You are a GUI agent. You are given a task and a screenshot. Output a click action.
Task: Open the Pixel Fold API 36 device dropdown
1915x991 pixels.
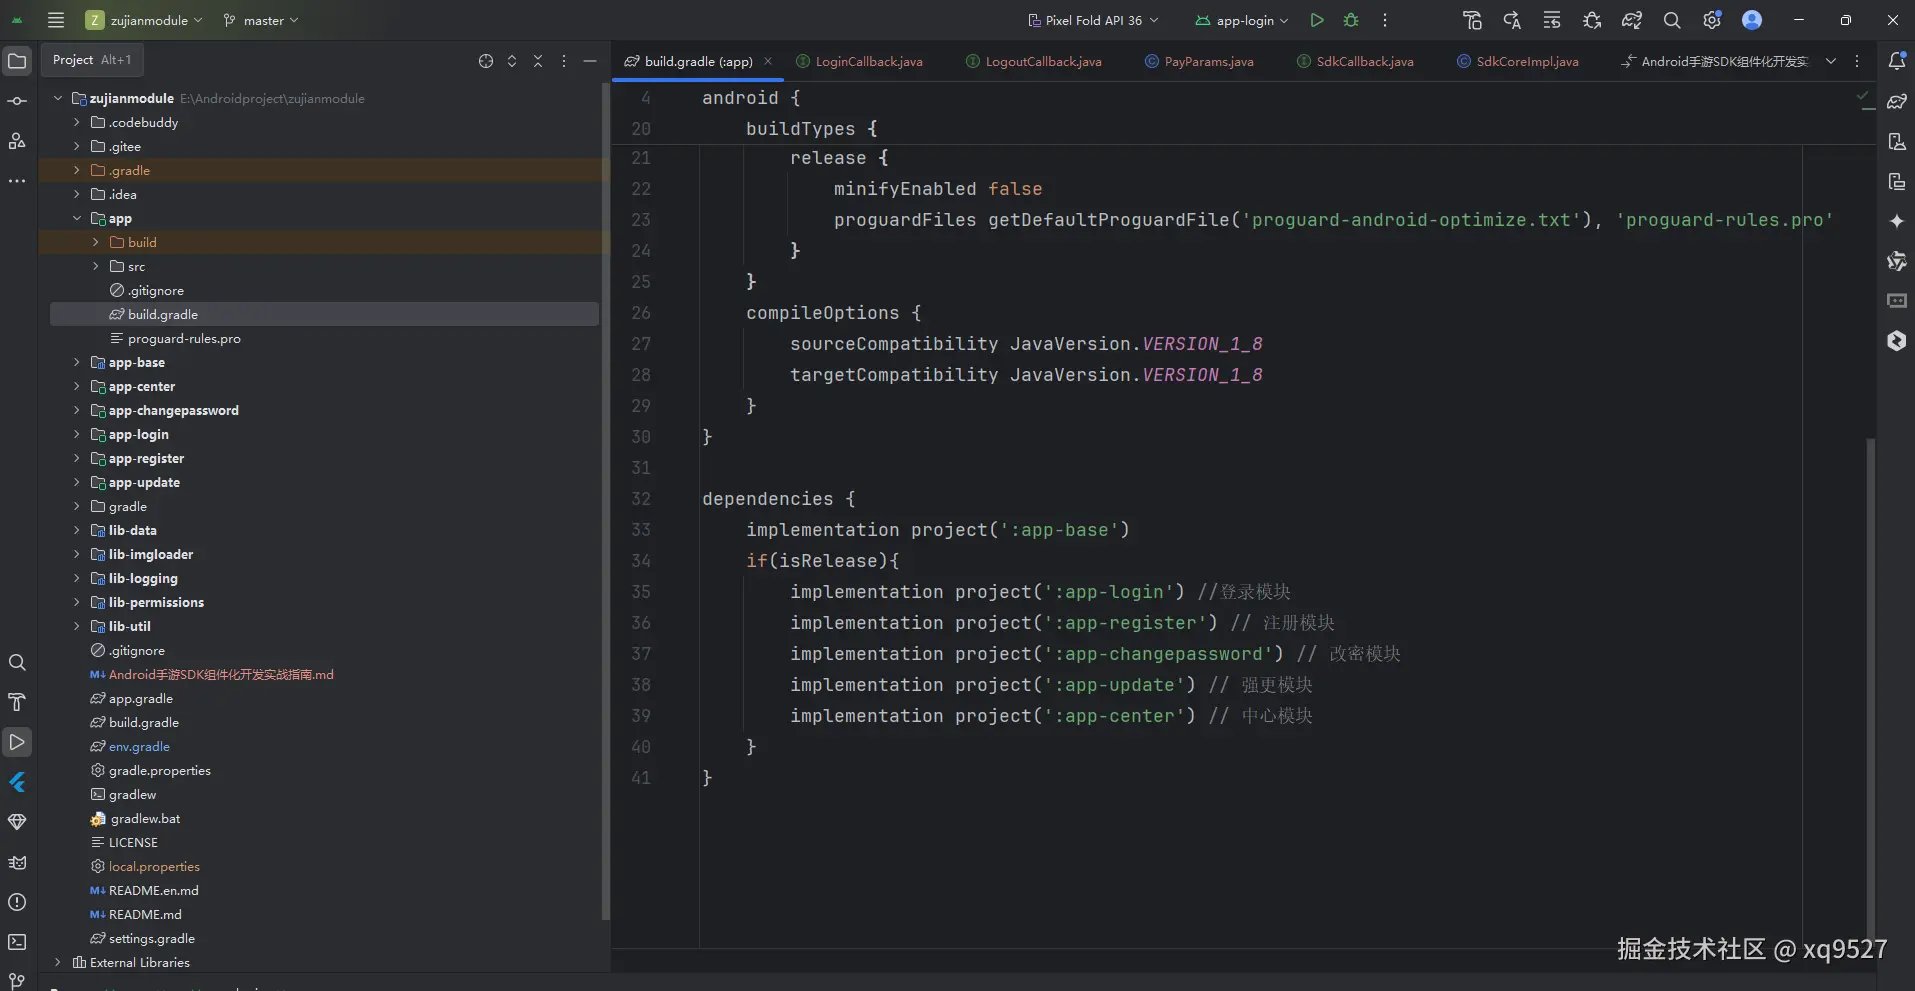[1093, 20]
